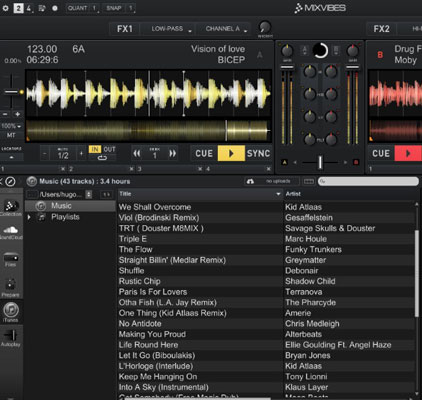Open the SNAP value dropdown
Screen dimensions: 422x400
coord(131,8)
